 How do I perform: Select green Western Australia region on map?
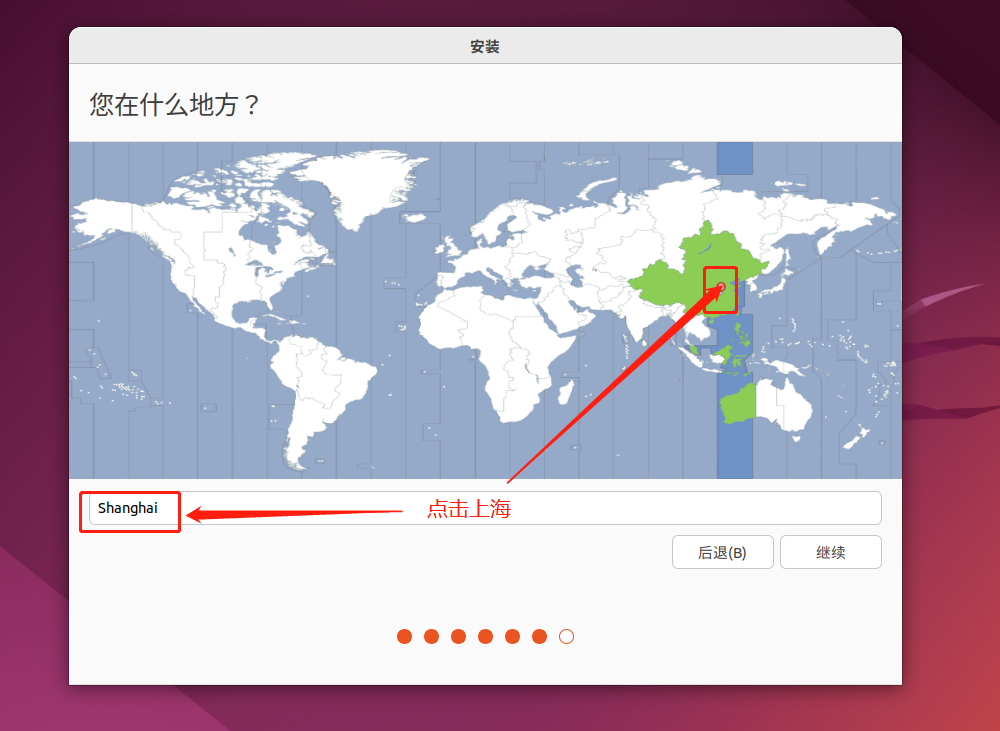[739, 404]
